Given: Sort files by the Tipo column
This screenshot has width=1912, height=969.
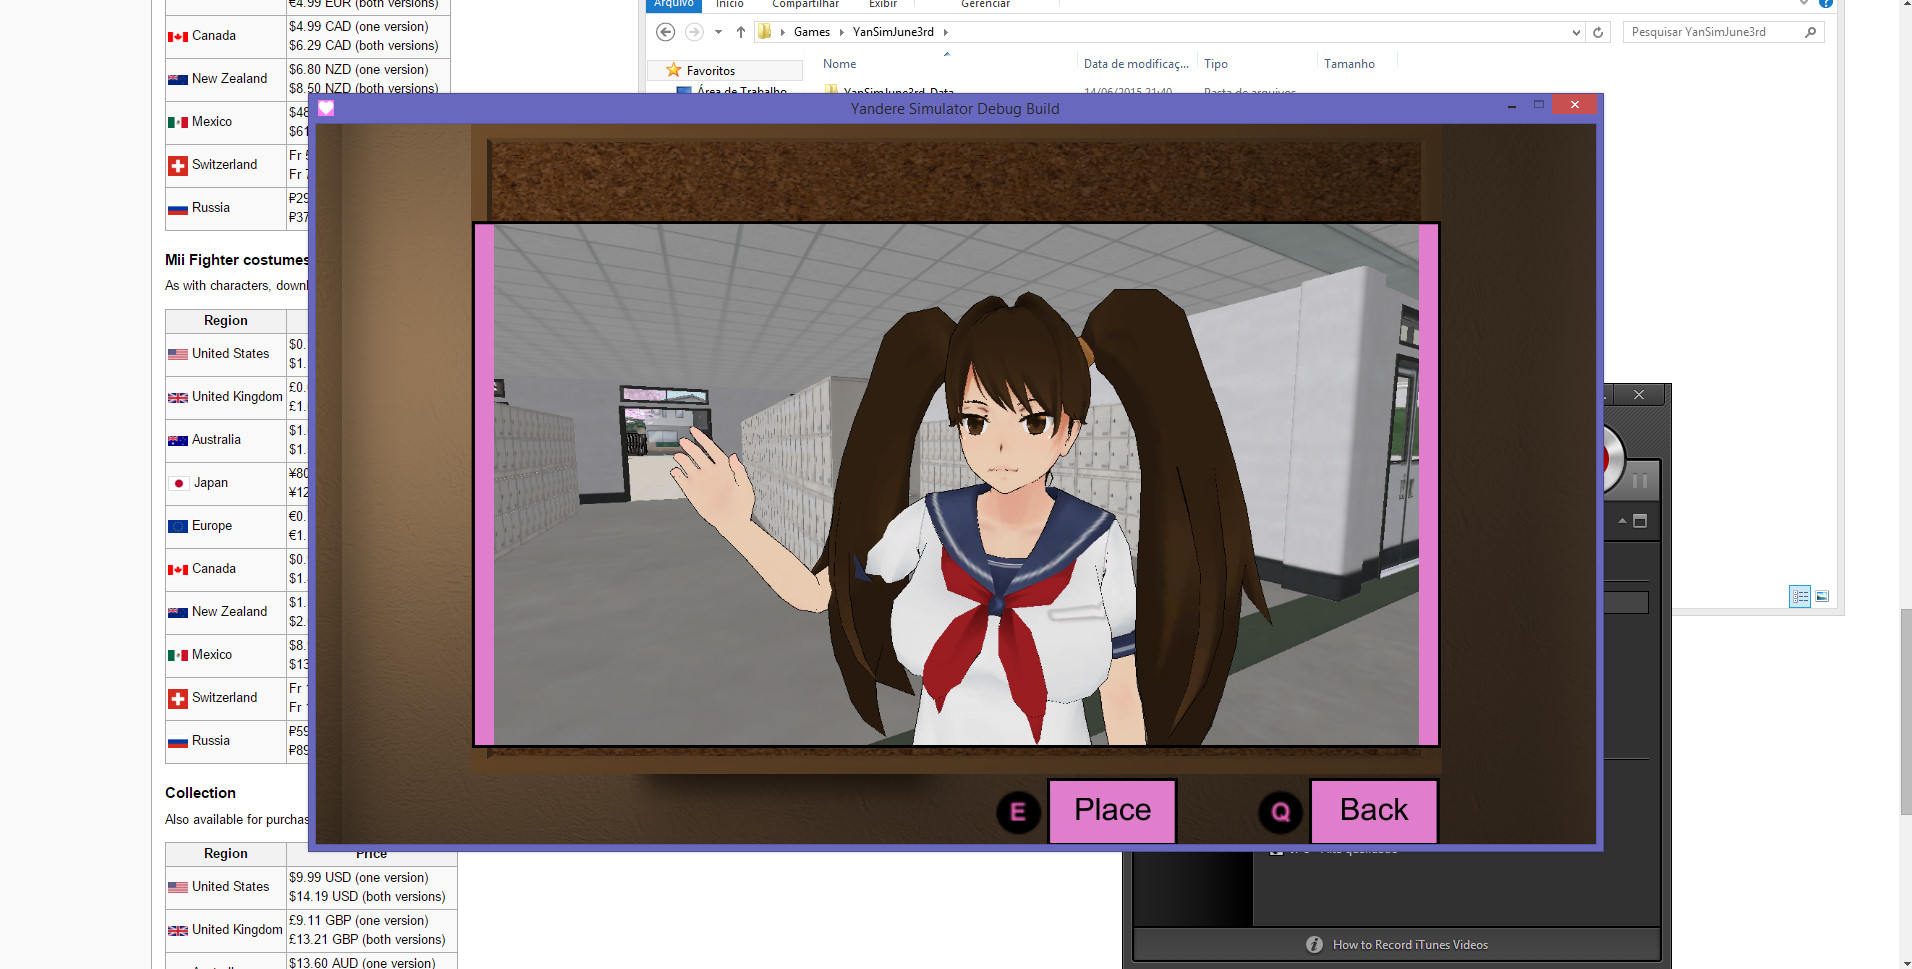Looking at the screenshot, I should point(1216,64).
